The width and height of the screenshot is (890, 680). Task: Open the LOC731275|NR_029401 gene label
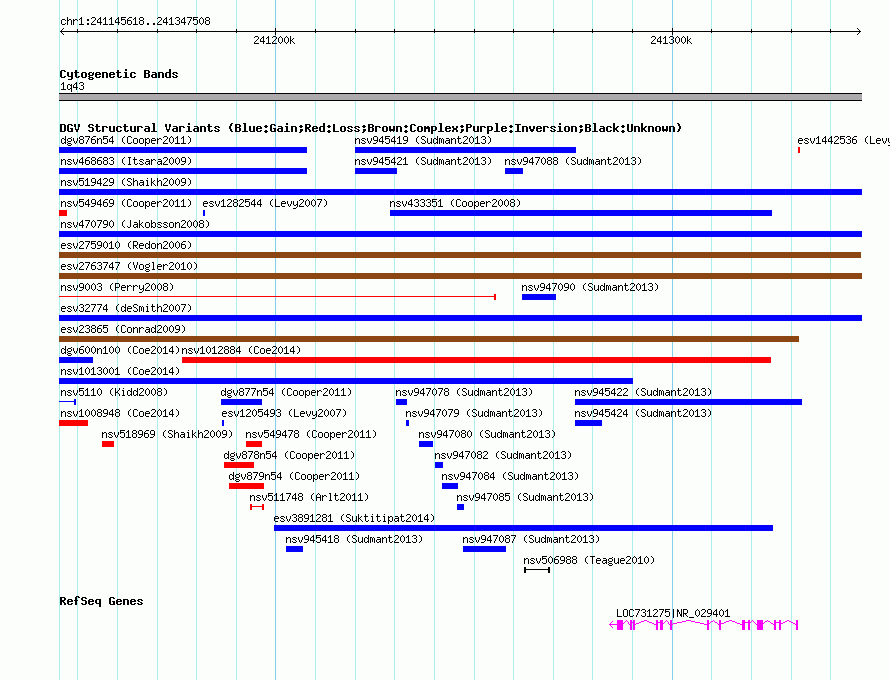(673, 613)
